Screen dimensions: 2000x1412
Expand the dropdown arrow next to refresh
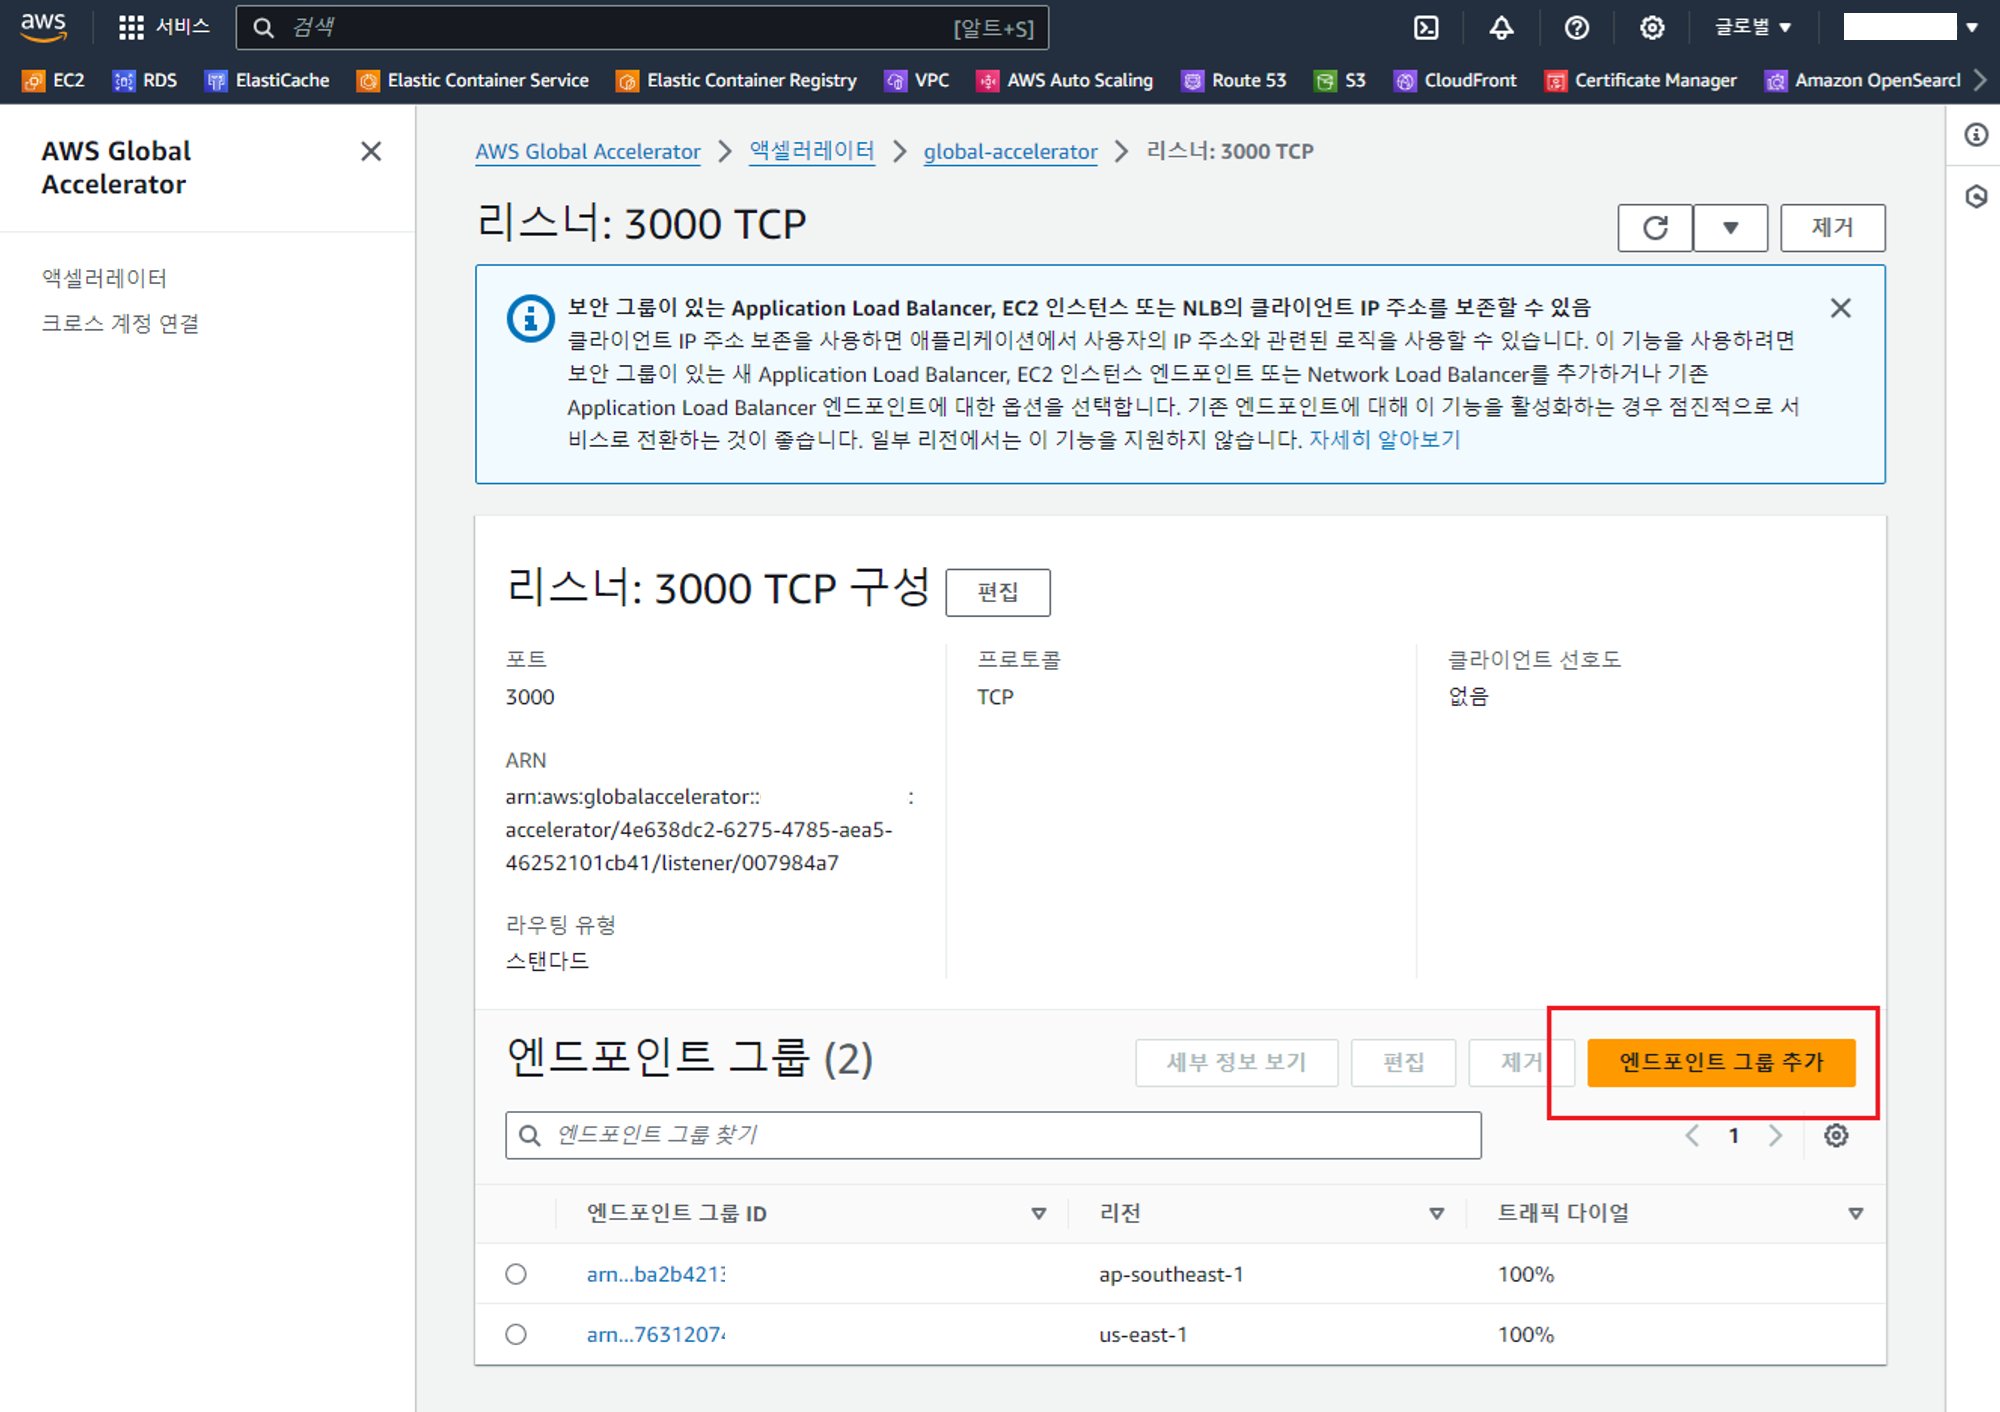(x=1730, y=228)
